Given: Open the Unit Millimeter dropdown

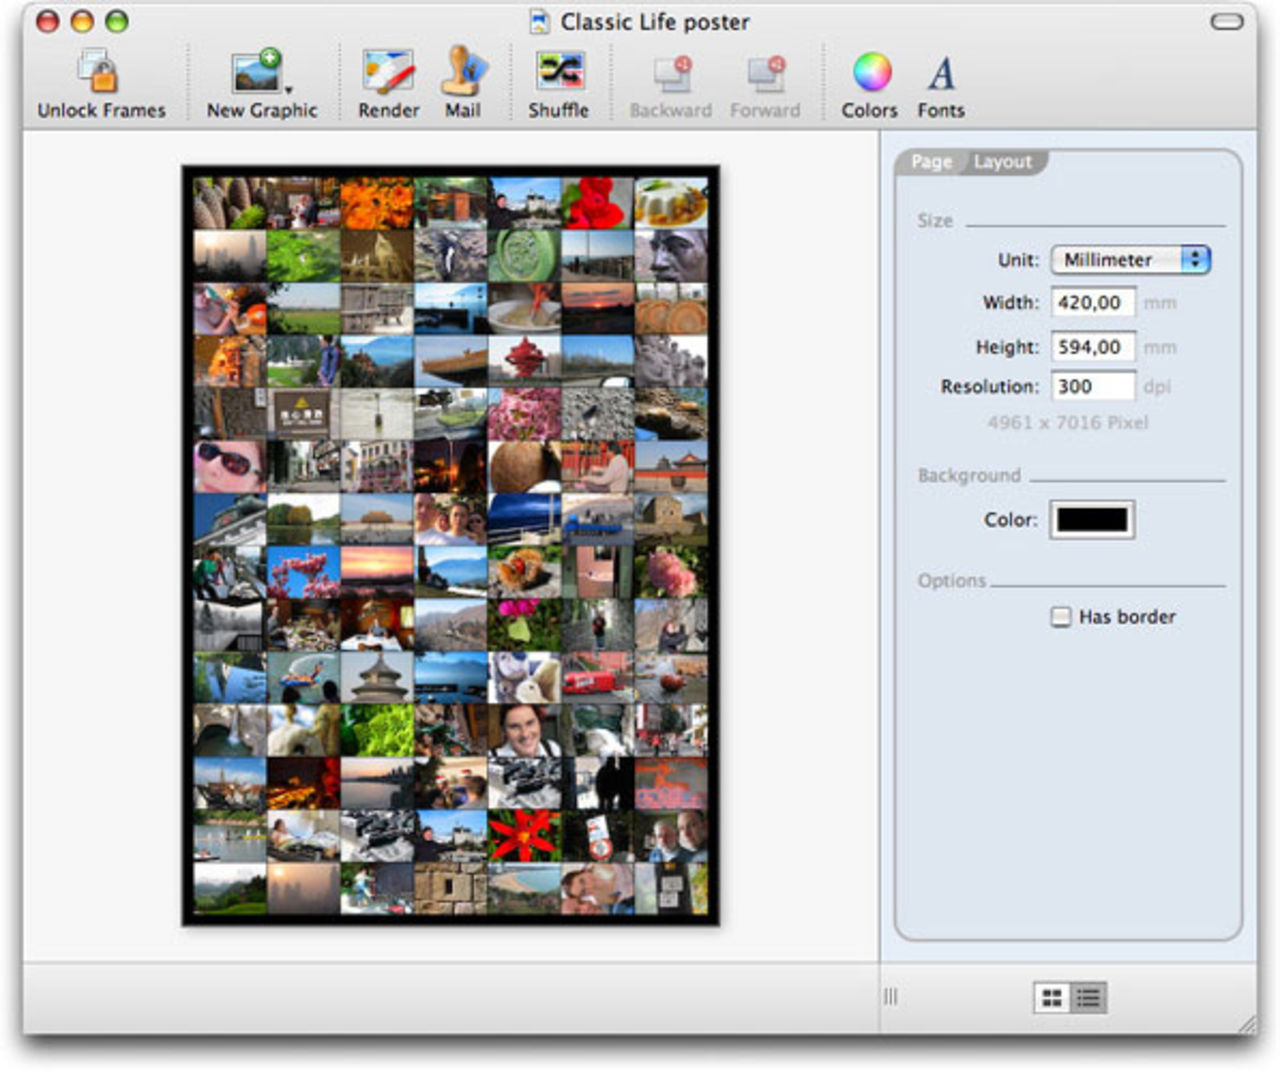Looking at the screenshot, I should point(1130,260).
